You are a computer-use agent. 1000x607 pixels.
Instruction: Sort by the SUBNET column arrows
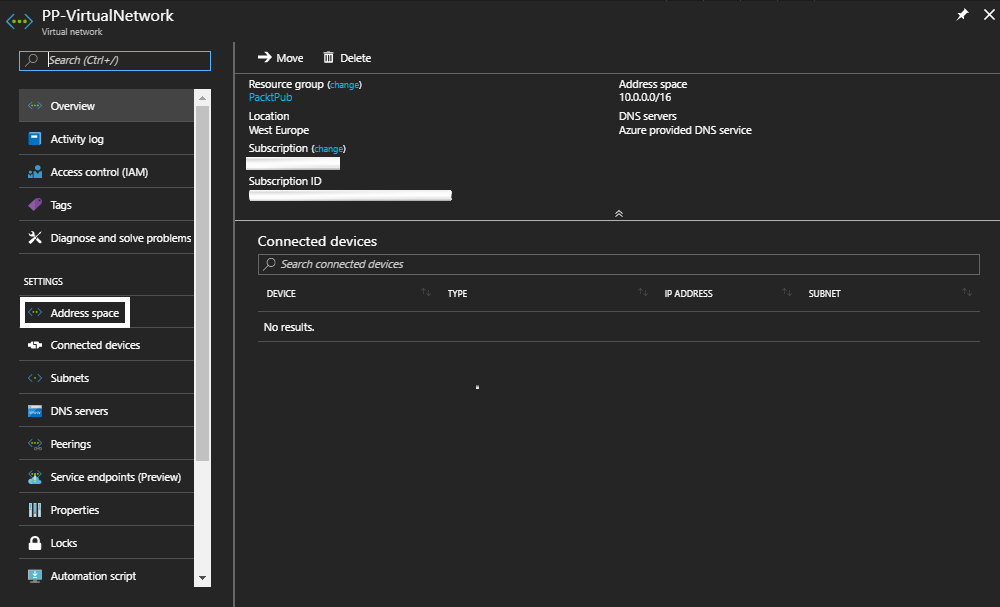pyautogui.click(x=966, y=293)
